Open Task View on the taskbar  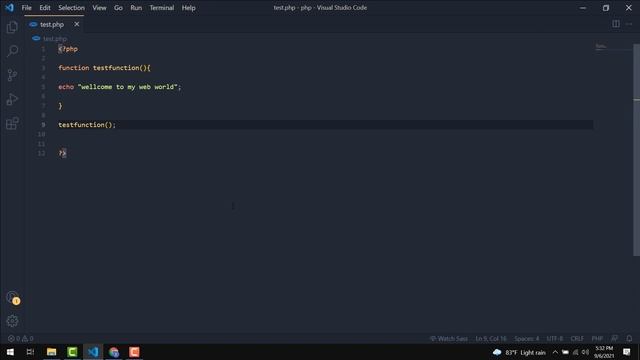click(30, 352)
